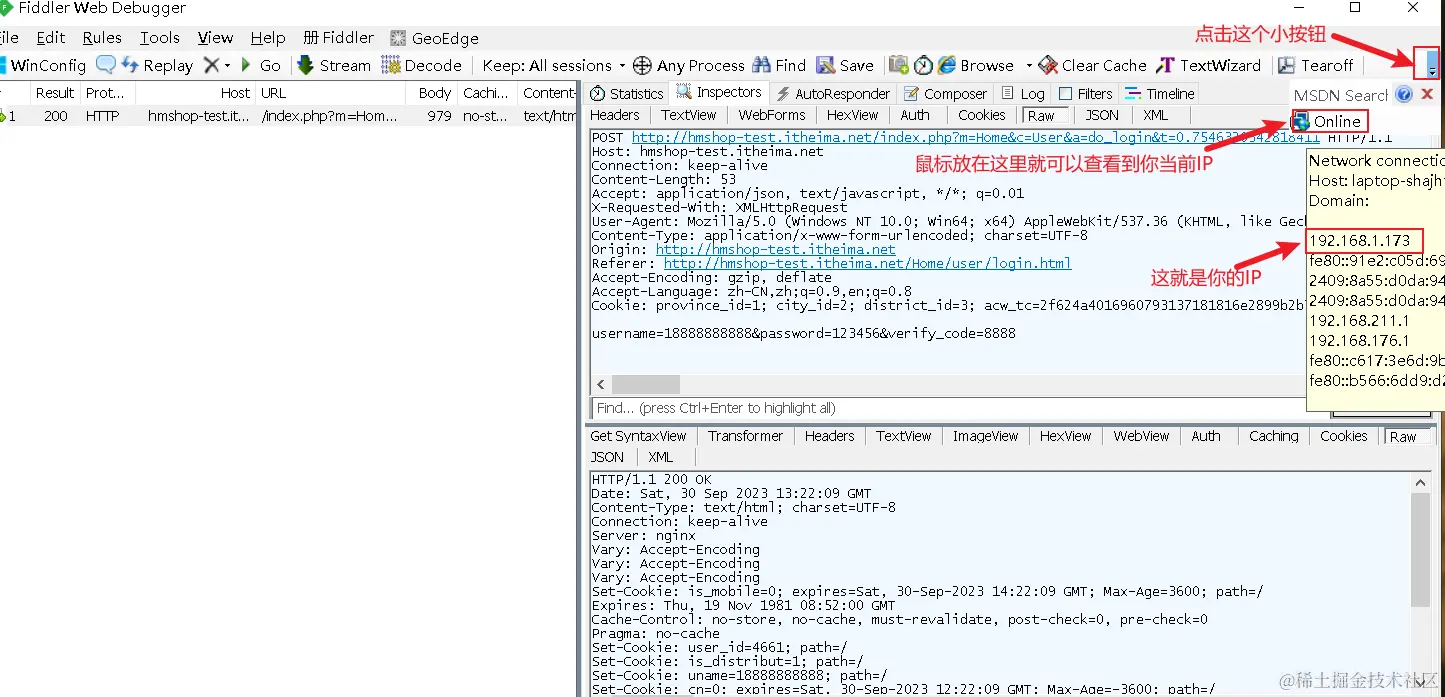Switch to the Log tab
The height and width of the screenshot is (697, 1445).
point(1022,93)
